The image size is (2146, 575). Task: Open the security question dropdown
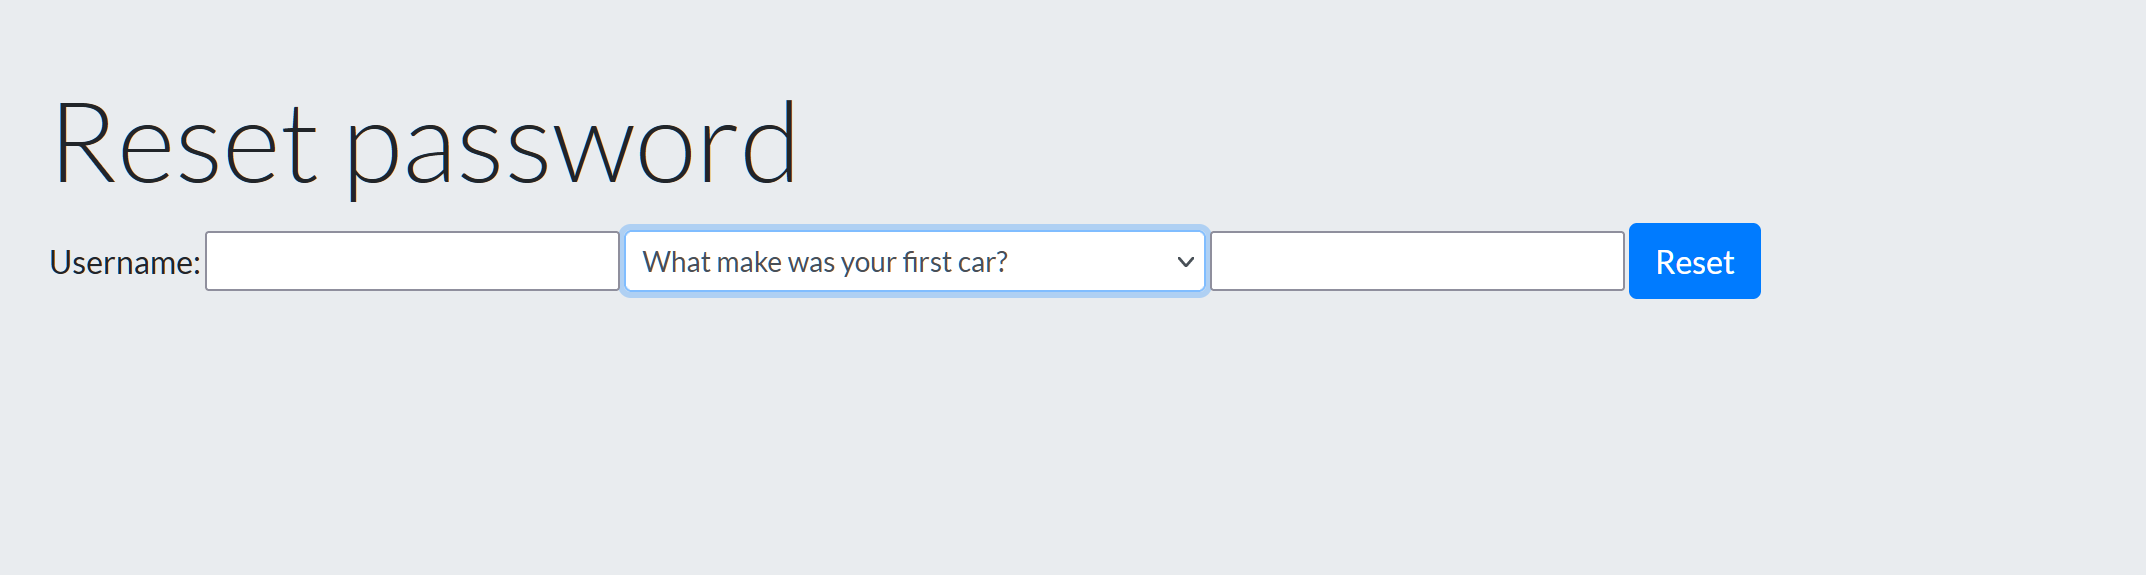(x=914, y=261)
